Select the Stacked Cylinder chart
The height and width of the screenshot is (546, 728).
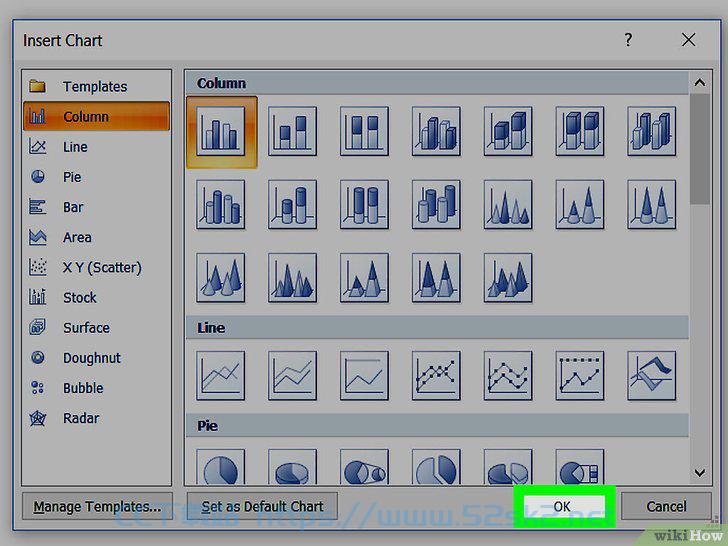(x=292, y=205)
